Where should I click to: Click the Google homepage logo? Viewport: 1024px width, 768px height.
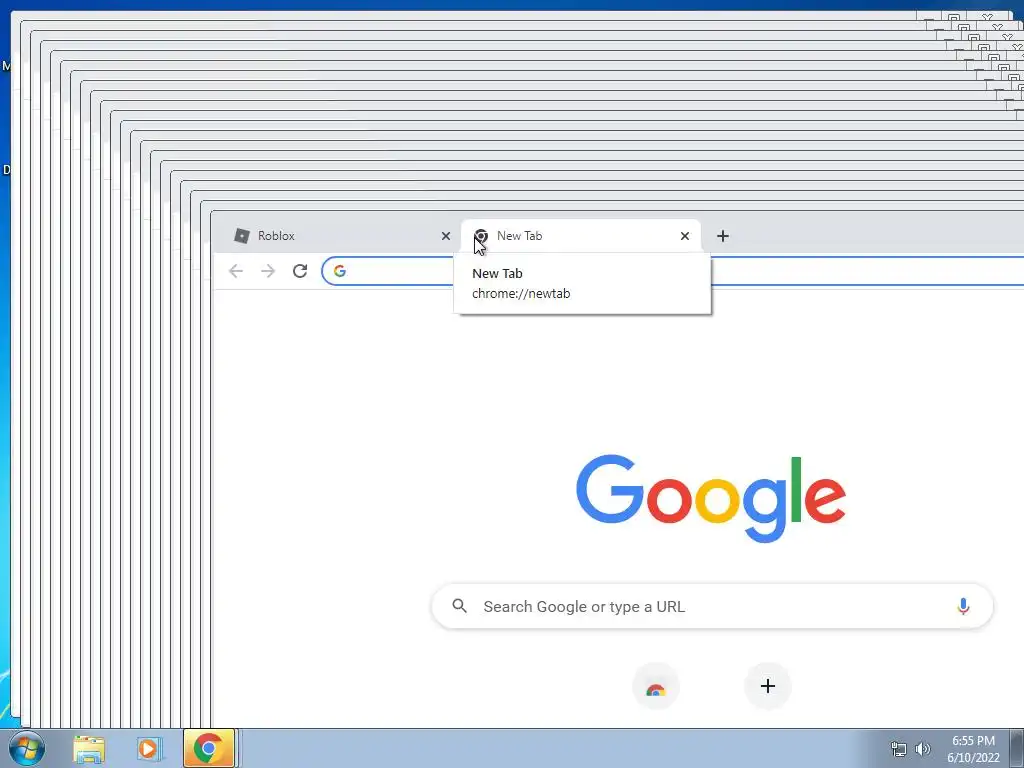pyautogui.click(x=711, y=498)
